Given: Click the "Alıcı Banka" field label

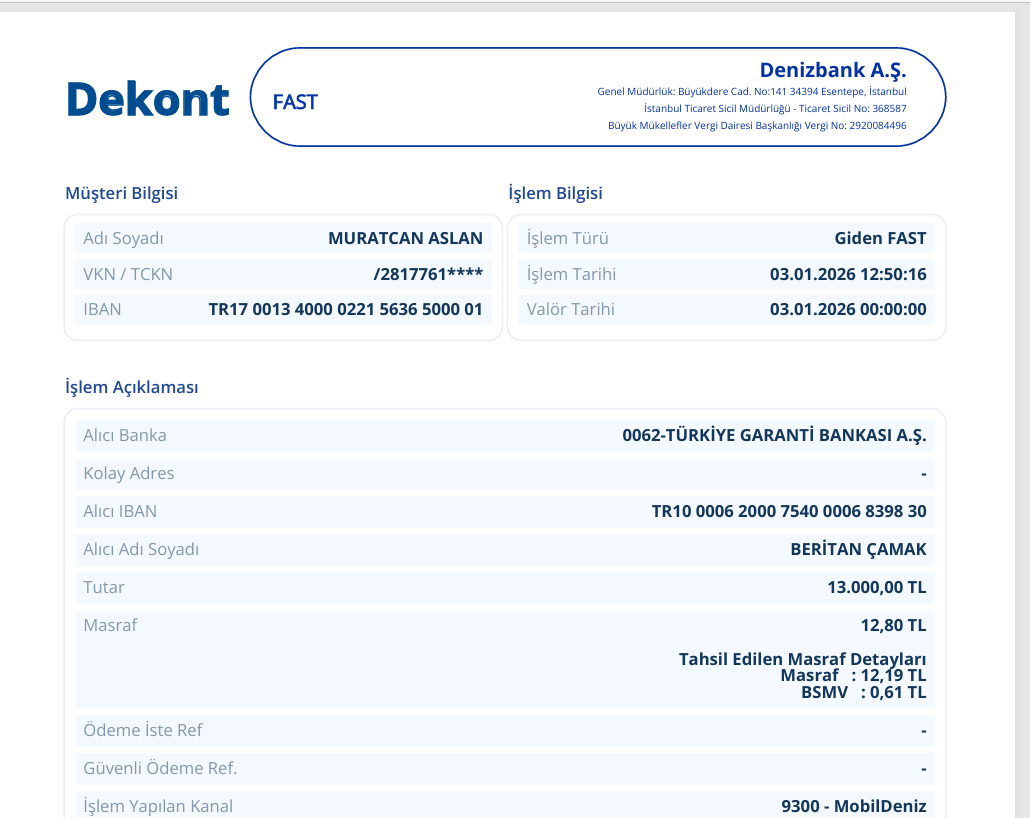Looking at the screenshot, I should coord(125,435).
